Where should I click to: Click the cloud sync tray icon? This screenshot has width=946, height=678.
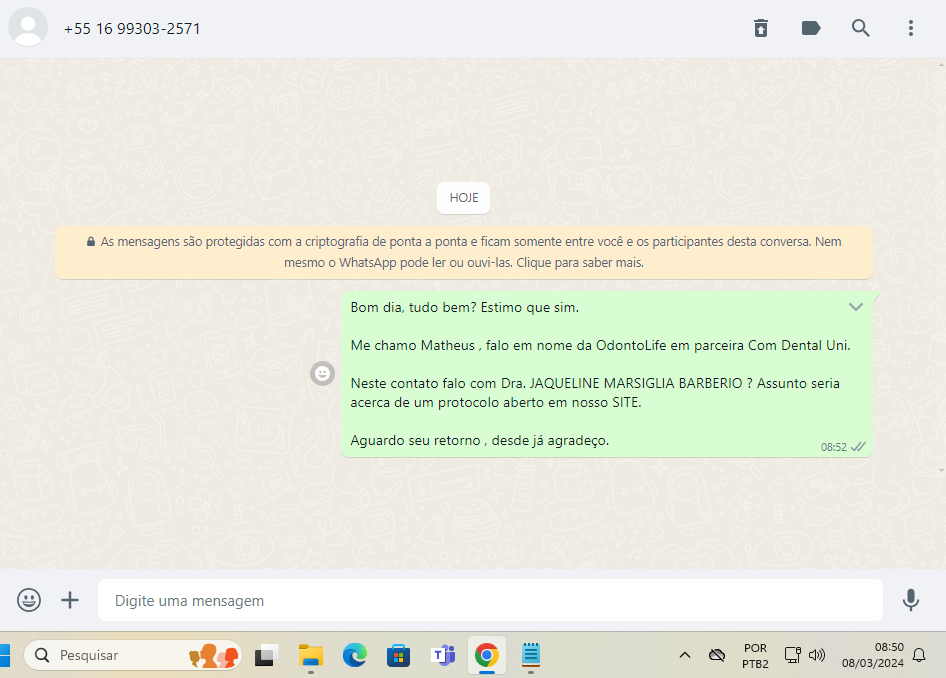(x=717, y=655)
